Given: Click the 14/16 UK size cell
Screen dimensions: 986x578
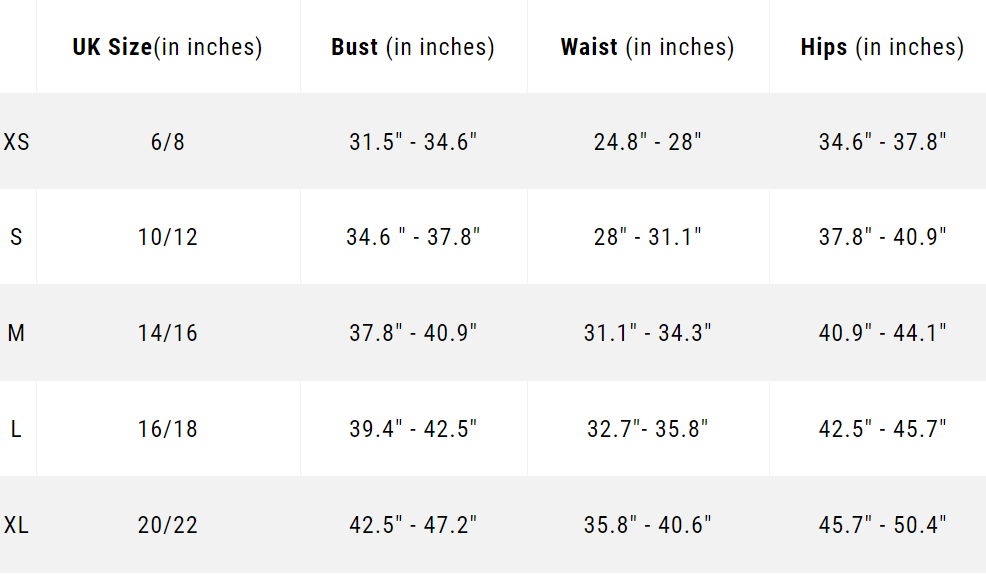Looking at the screenshot, I should pos(168,333).
